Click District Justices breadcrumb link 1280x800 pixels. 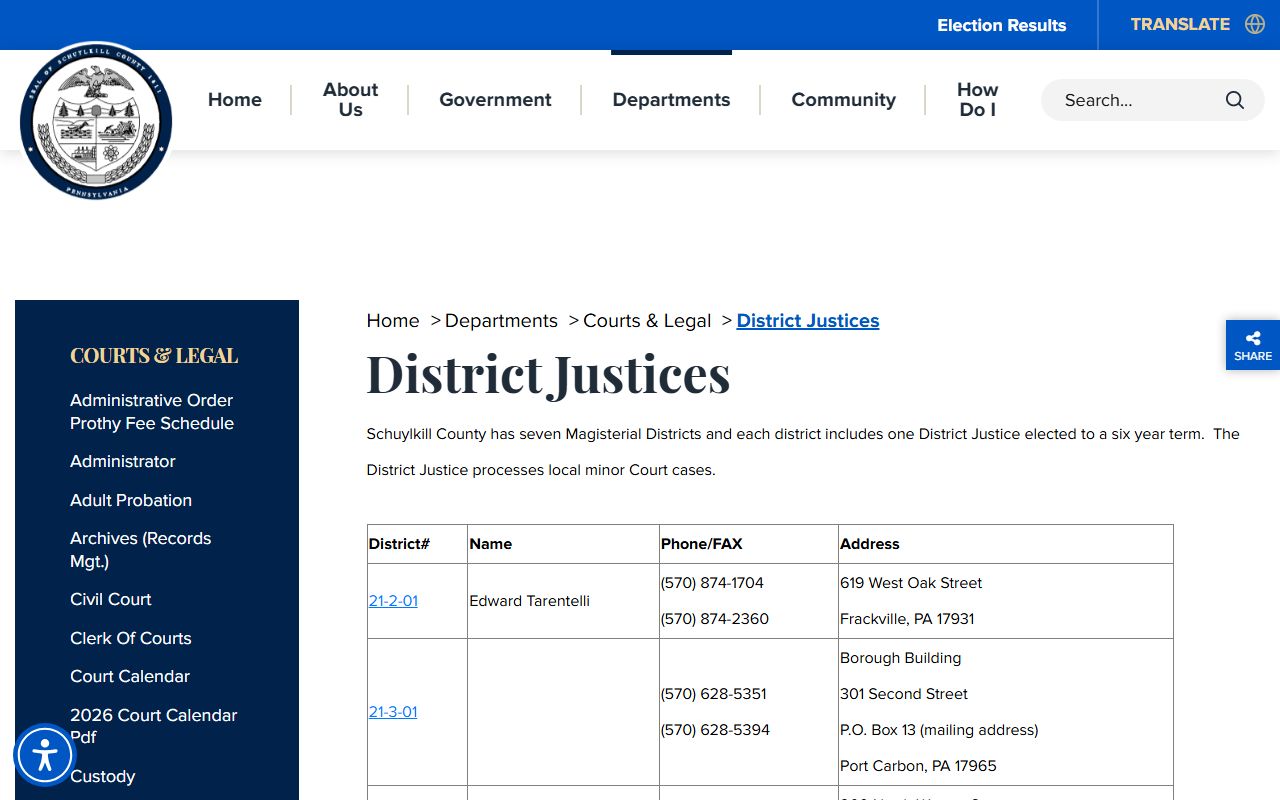click(808, 321)
